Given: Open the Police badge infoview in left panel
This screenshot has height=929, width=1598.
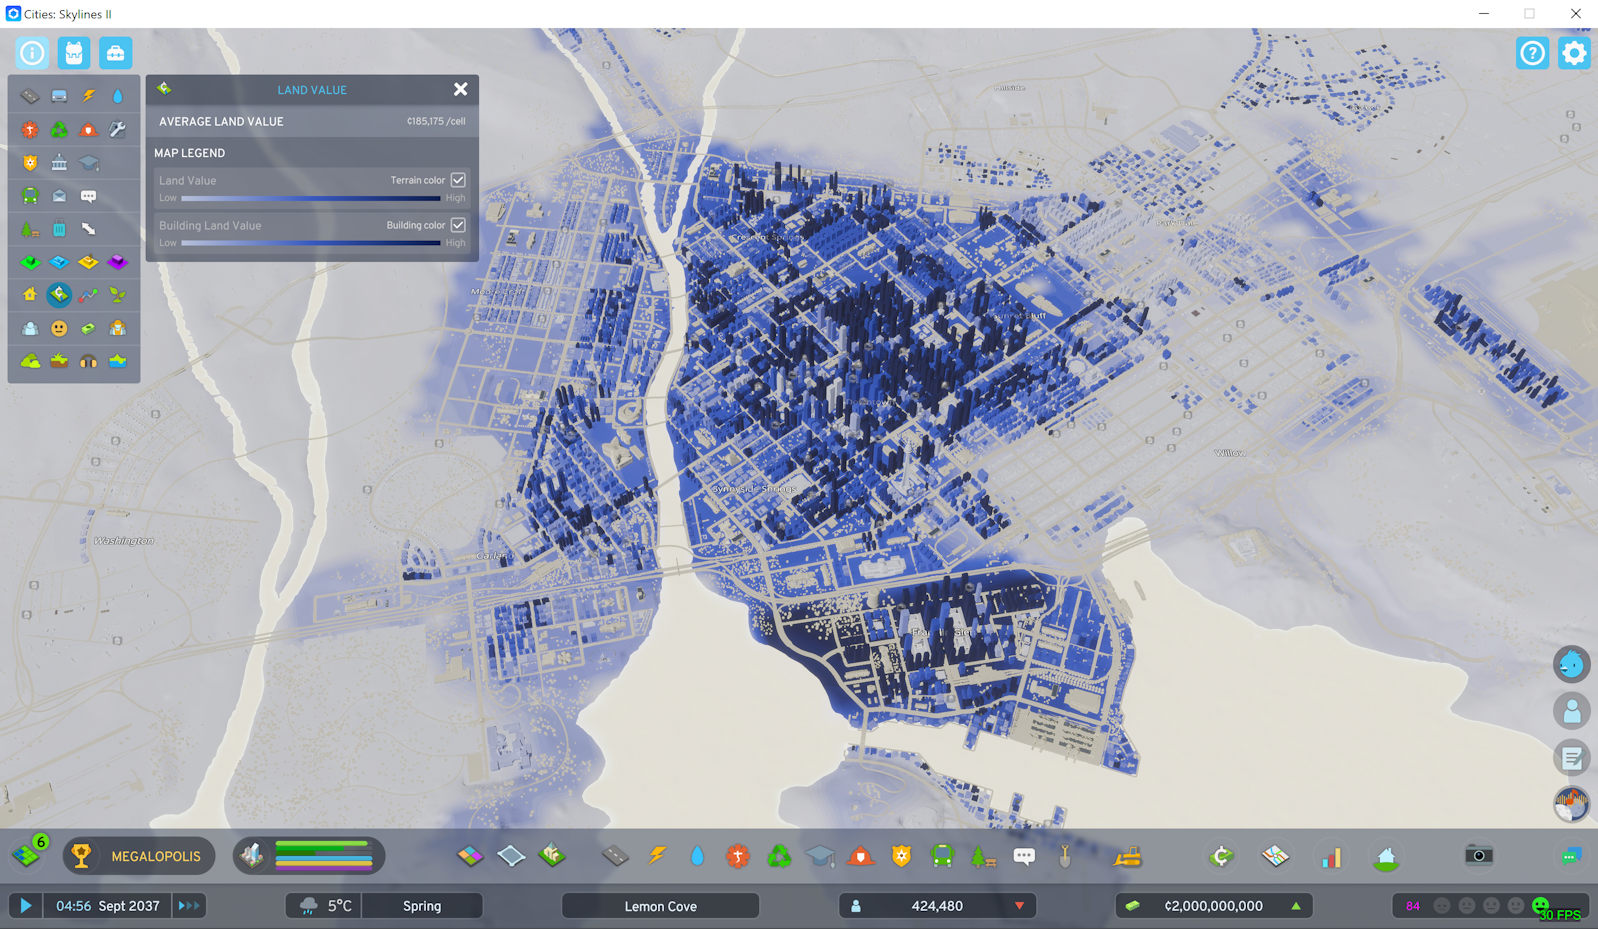Looking at the screenshot, I should point(30,162).
